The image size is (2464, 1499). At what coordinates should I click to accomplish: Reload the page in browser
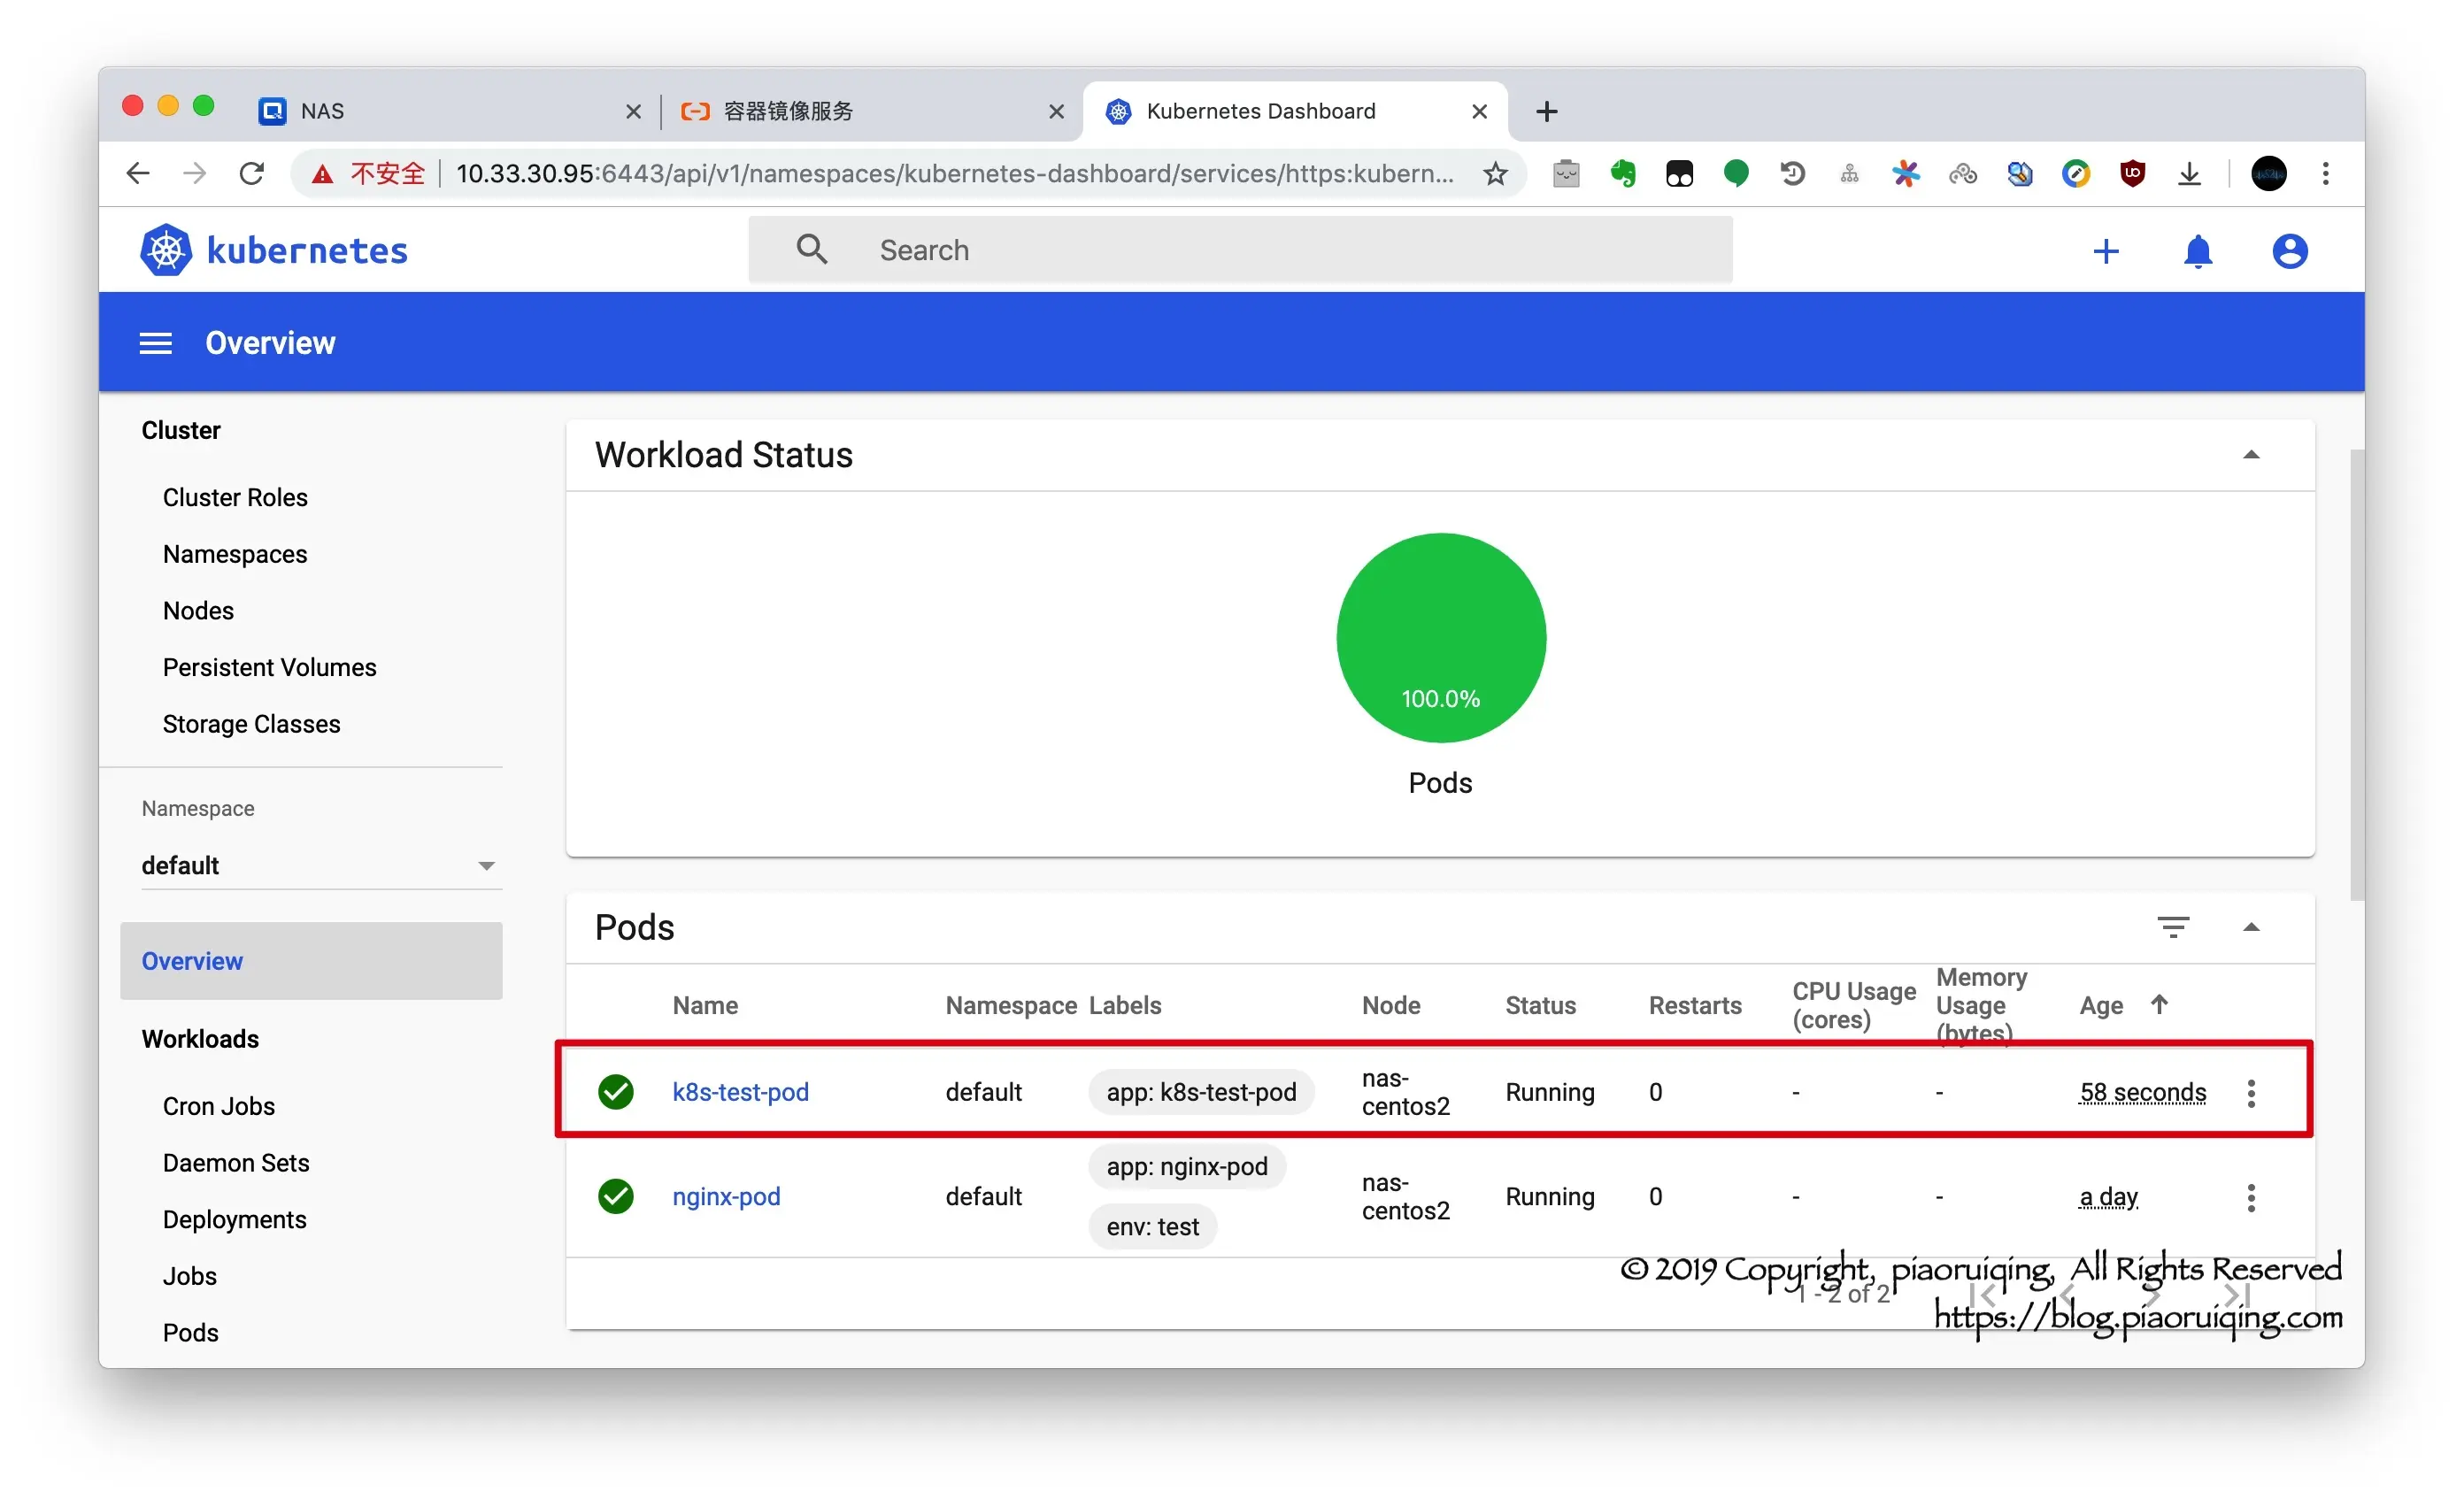pyautogui.click(x=252, y=174)
